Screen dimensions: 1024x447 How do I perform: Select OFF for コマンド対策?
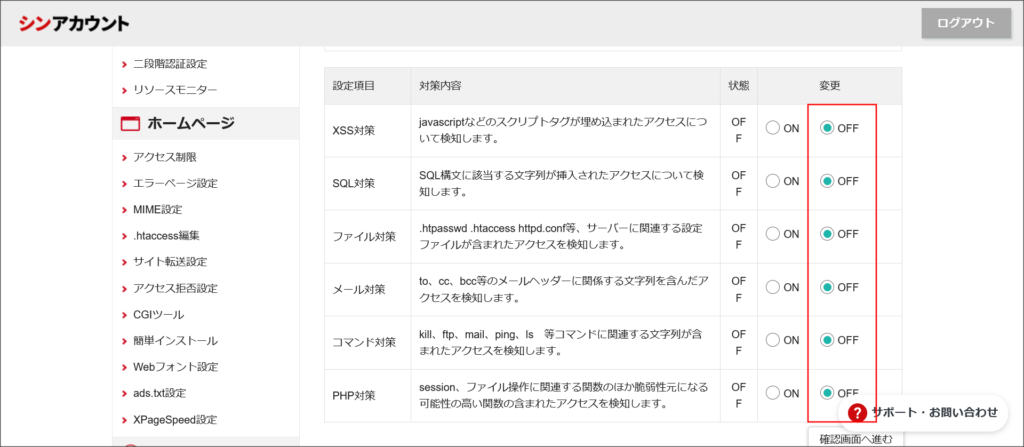point(827,340)
